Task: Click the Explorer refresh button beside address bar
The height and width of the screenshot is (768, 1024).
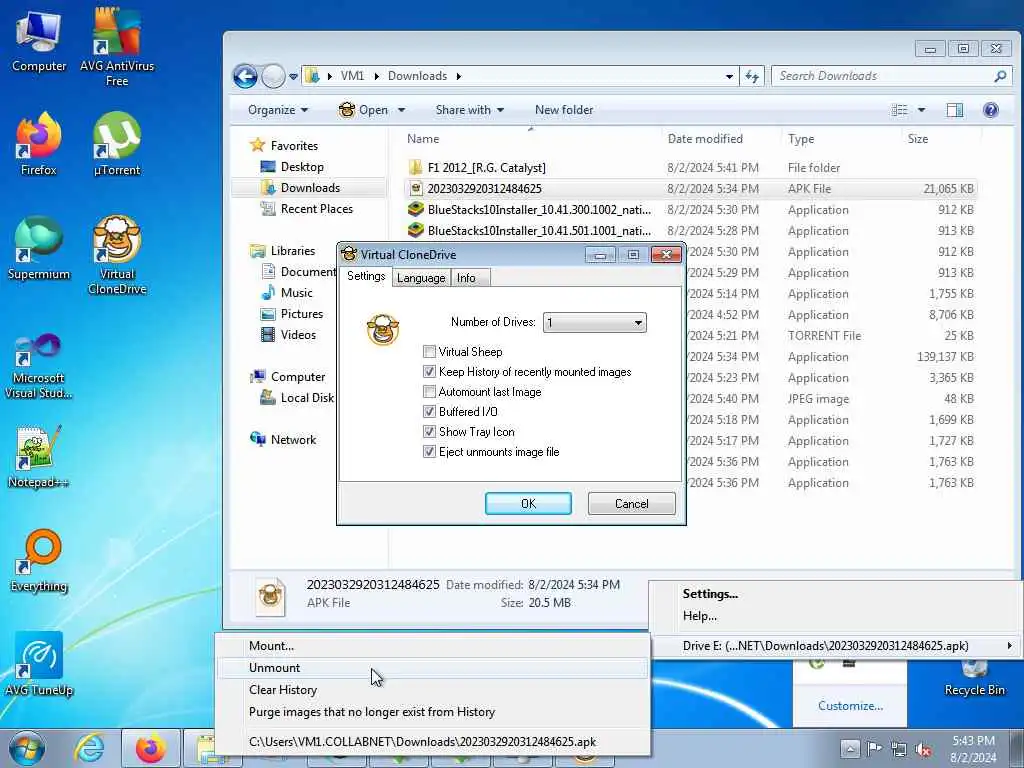Action: tap(752, 76)
